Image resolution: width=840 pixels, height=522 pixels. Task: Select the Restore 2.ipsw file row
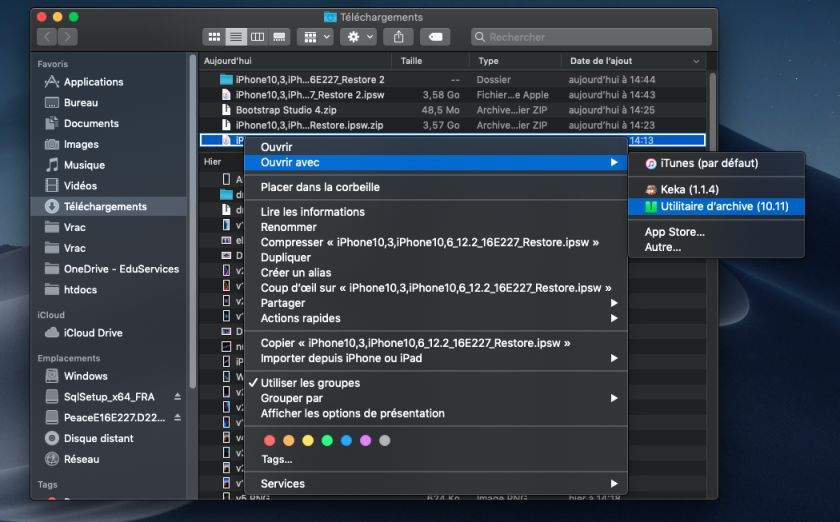453,95
